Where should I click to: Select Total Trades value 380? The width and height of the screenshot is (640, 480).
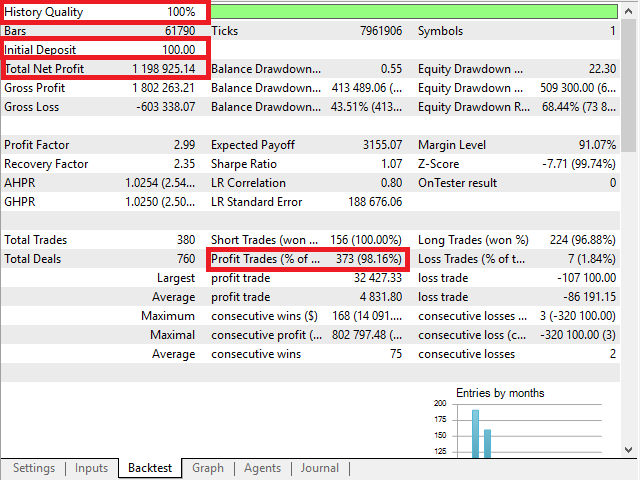[186, 240]
